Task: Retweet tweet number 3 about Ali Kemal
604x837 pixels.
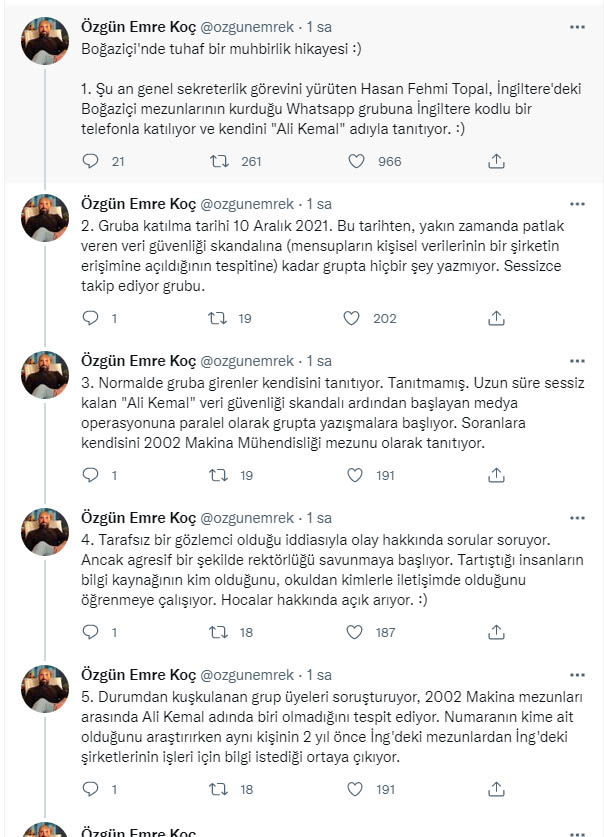Action: 218,475
